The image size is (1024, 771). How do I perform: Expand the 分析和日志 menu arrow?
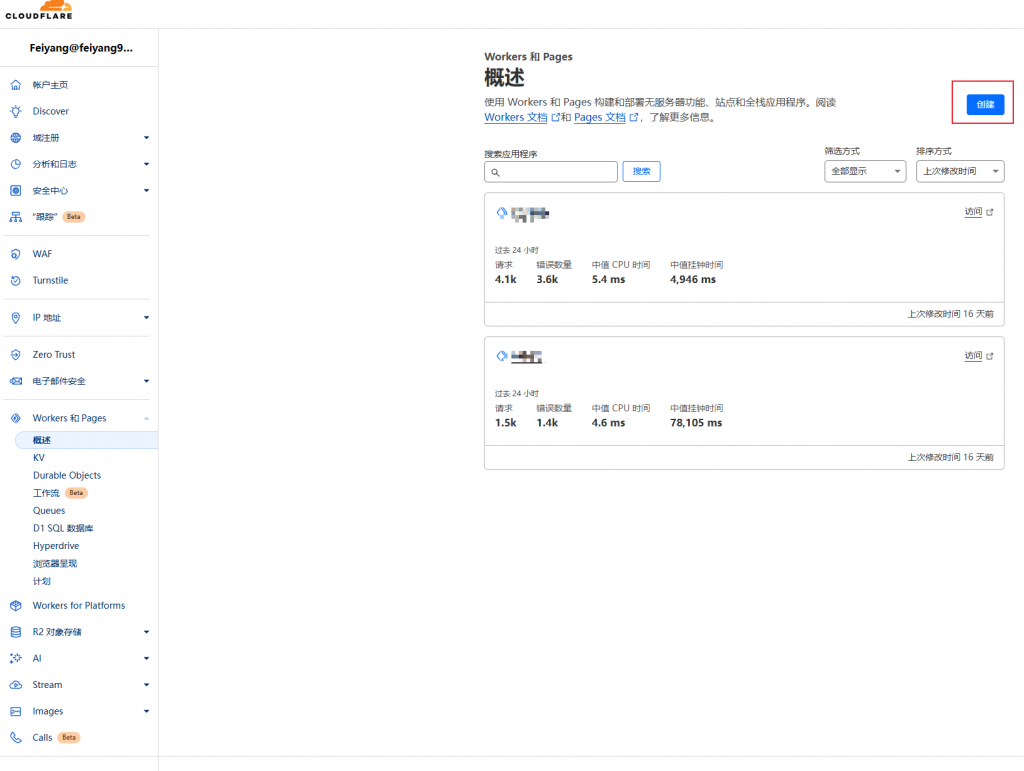coord(146,164)
